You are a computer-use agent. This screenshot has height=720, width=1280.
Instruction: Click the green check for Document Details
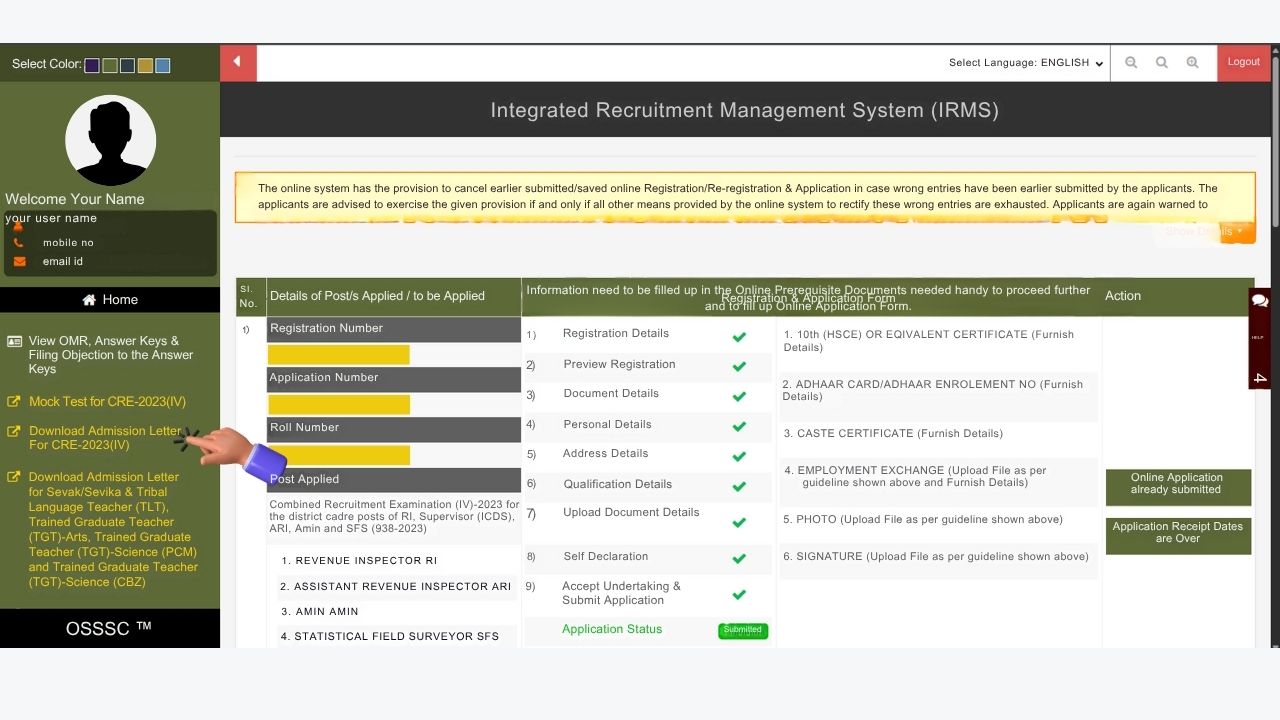739,397
